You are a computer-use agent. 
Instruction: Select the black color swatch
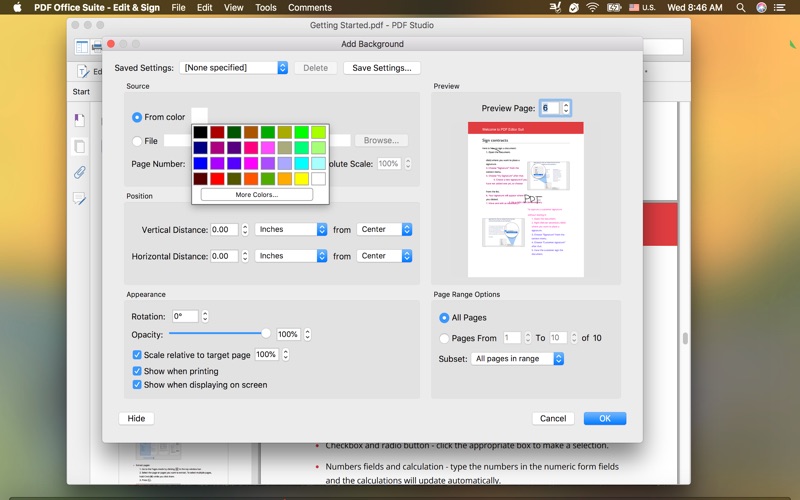[201, 132]
